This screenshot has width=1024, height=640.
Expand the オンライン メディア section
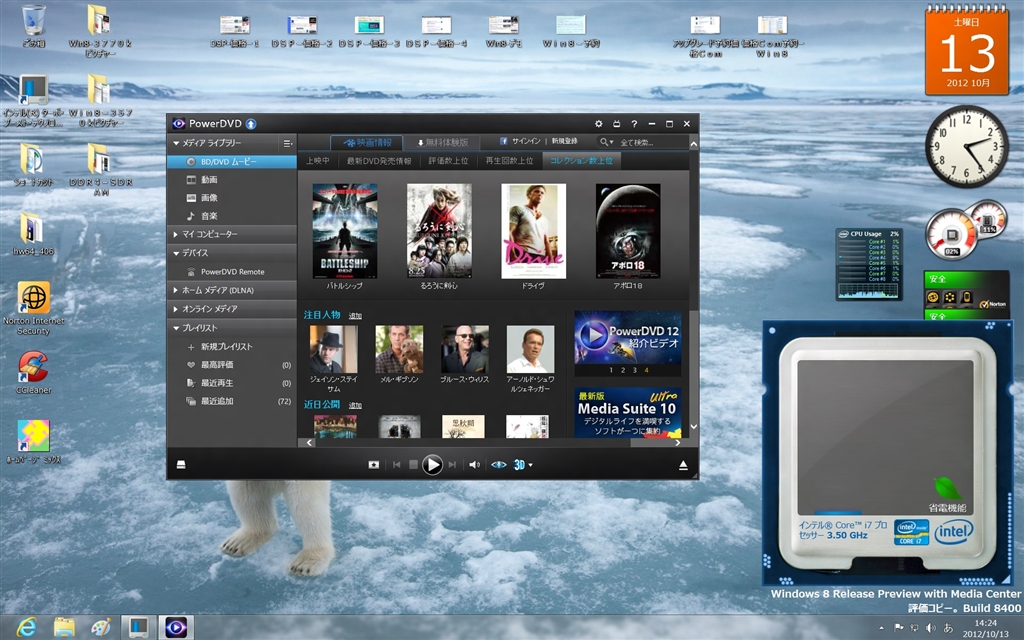176,309
